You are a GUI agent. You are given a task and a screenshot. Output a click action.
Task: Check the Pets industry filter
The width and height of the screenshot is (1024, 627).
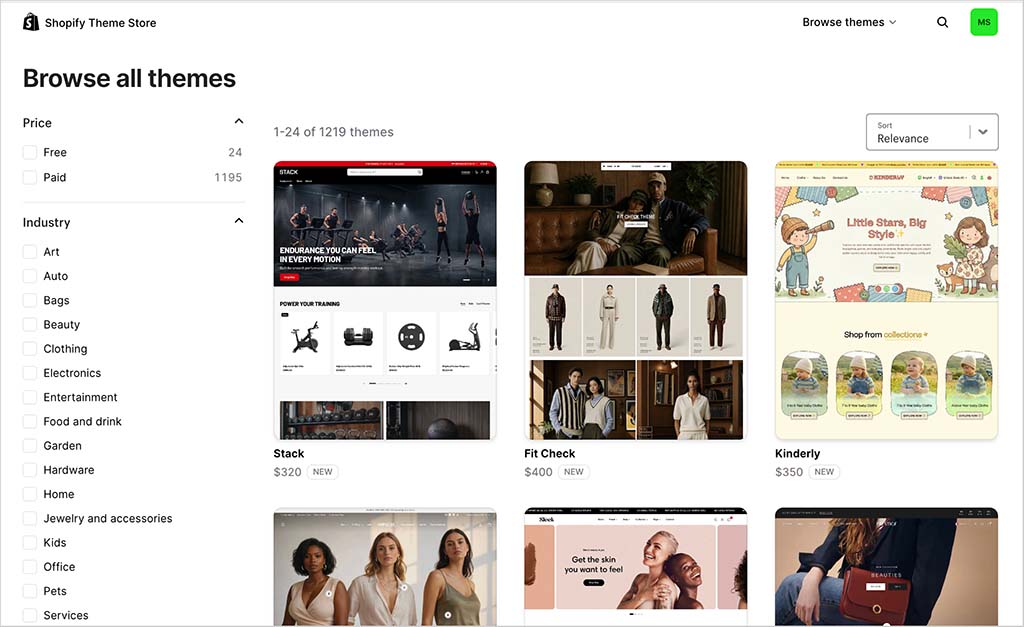(x=30, y=590)
